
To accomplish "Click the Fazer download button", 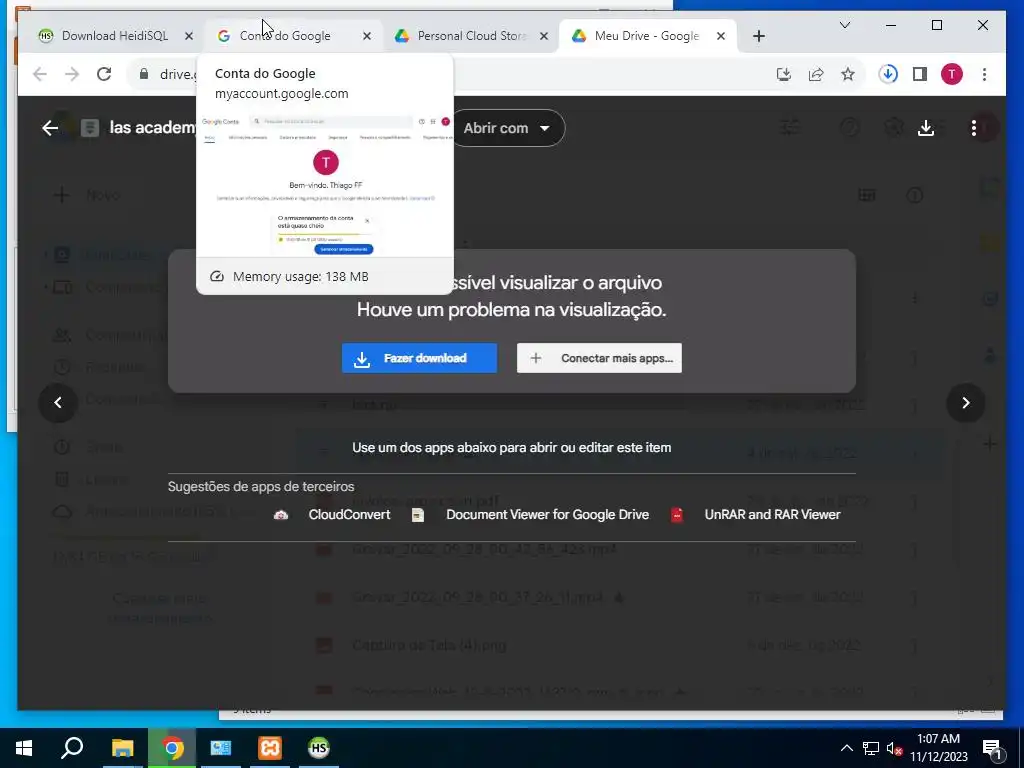I will coord(419,358).
